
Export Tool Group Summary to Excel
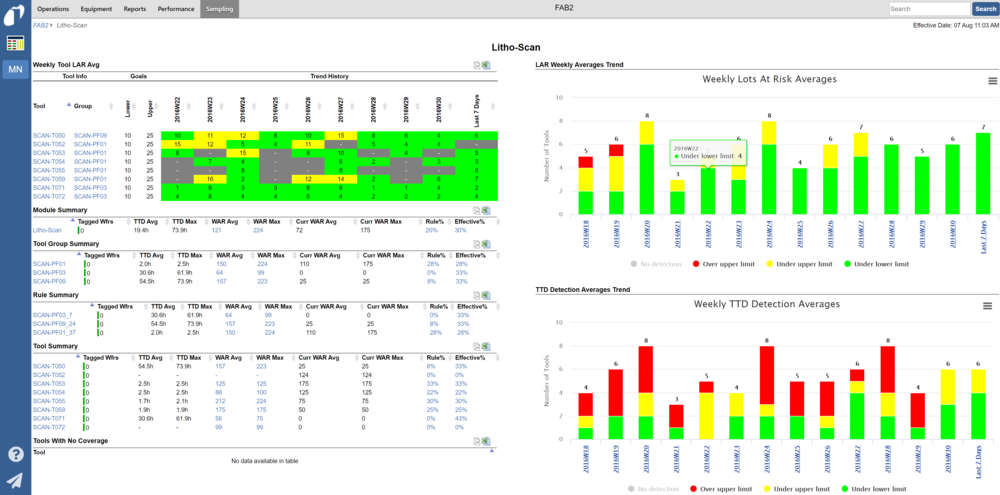click(486, 244)
